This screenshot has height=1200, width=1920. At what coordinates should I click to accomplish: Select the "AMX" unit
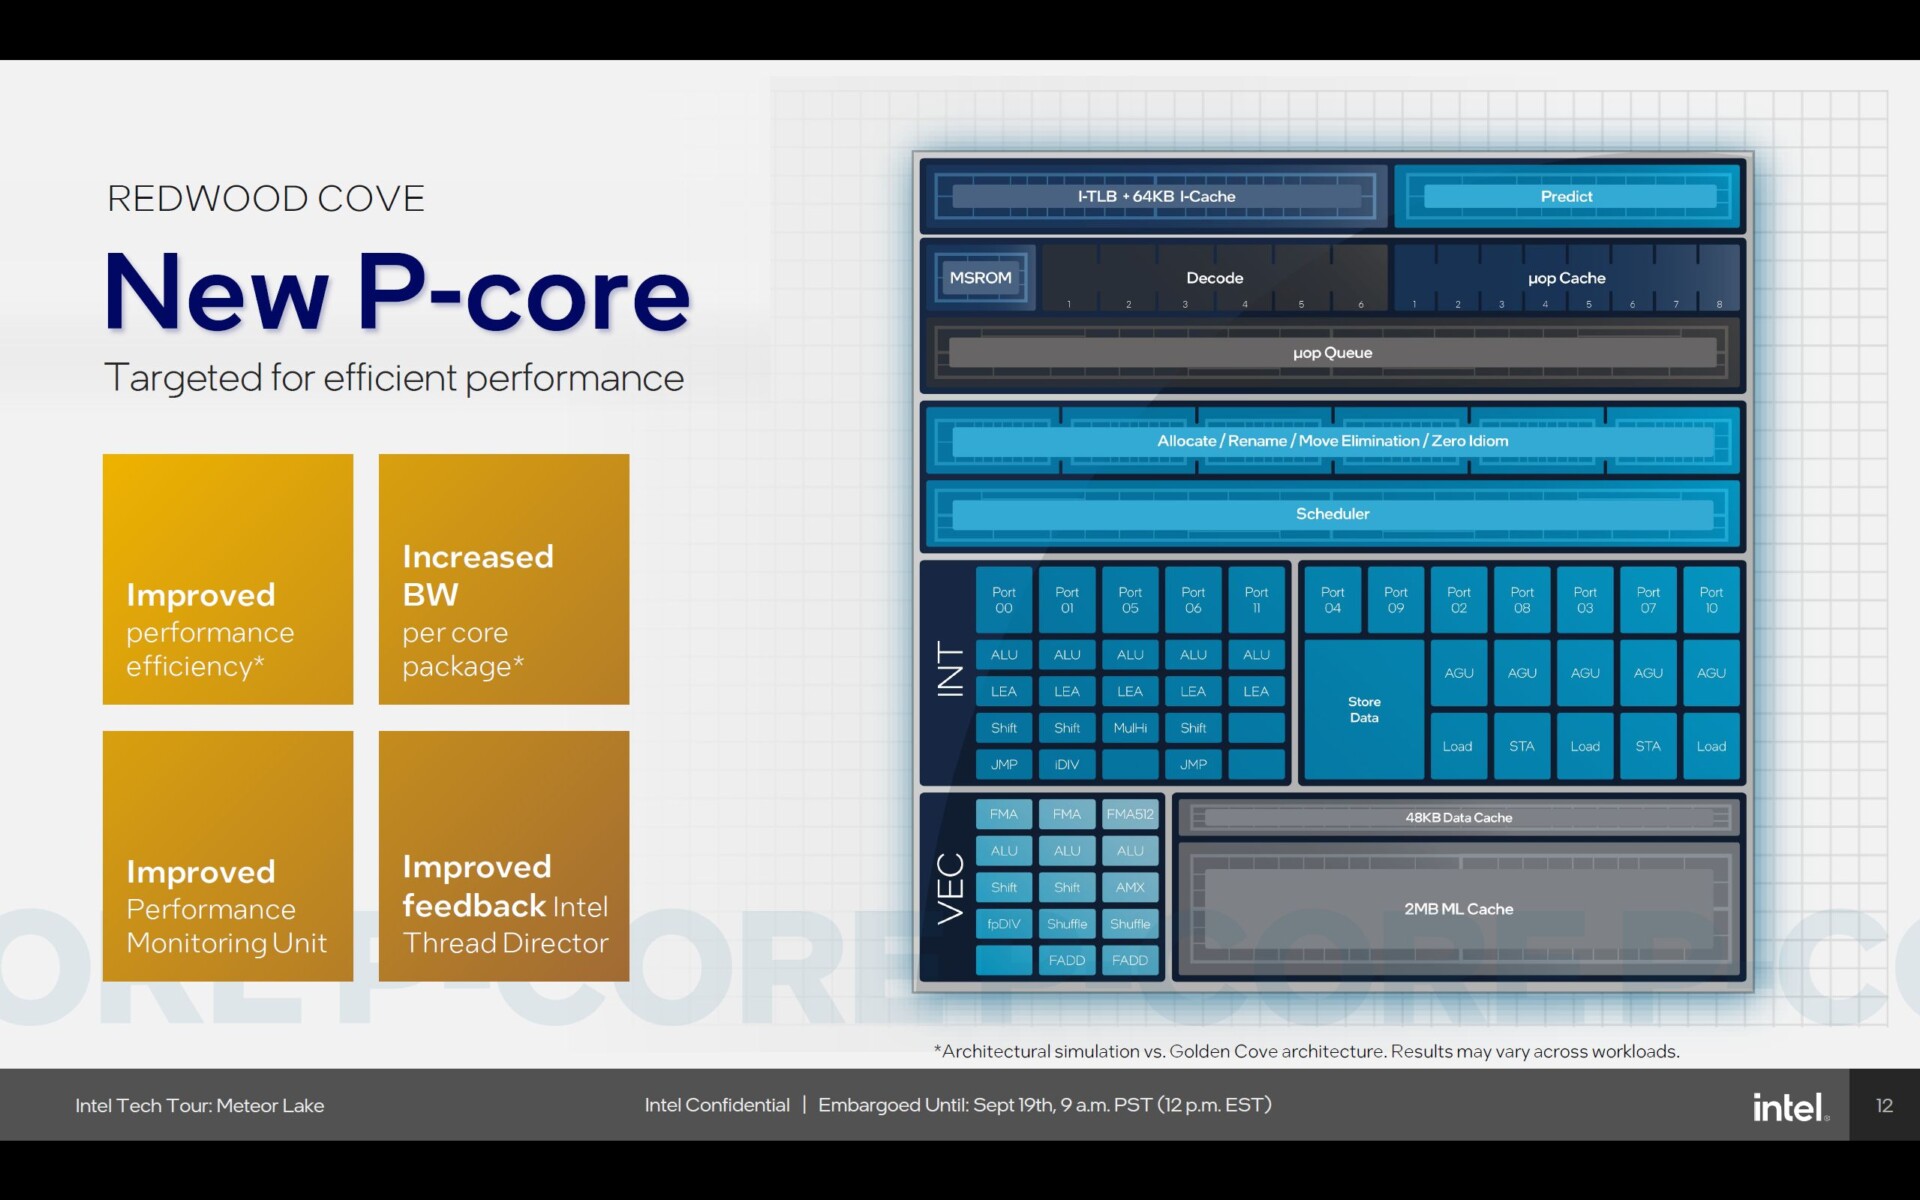click(x=1130, y=887)
